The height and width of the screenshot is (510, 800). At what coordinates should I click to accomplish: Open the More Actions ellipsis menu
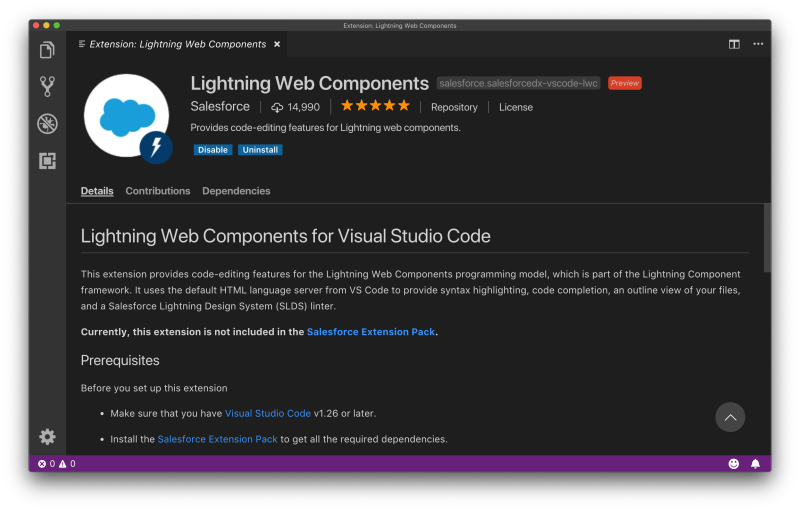coord(758,44)
